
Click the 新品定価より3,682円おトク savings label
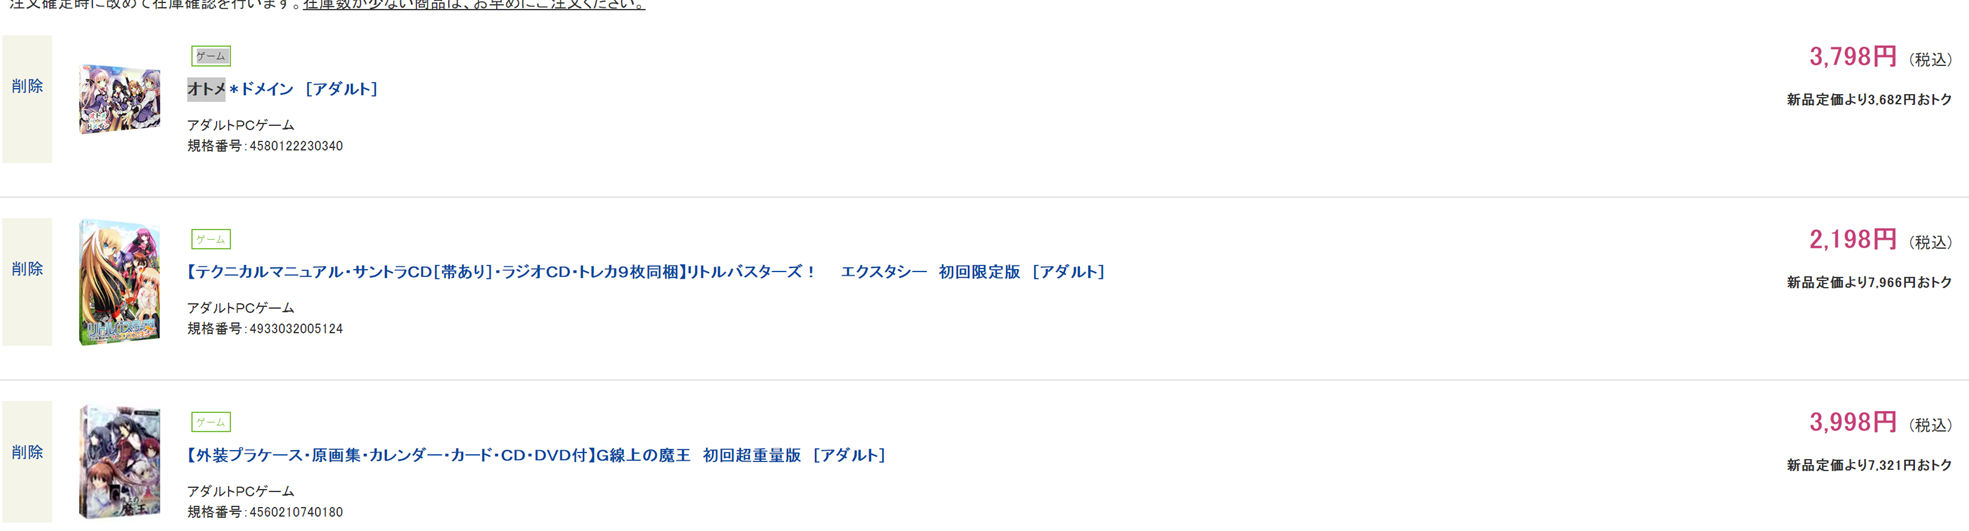pos(1869,100)
